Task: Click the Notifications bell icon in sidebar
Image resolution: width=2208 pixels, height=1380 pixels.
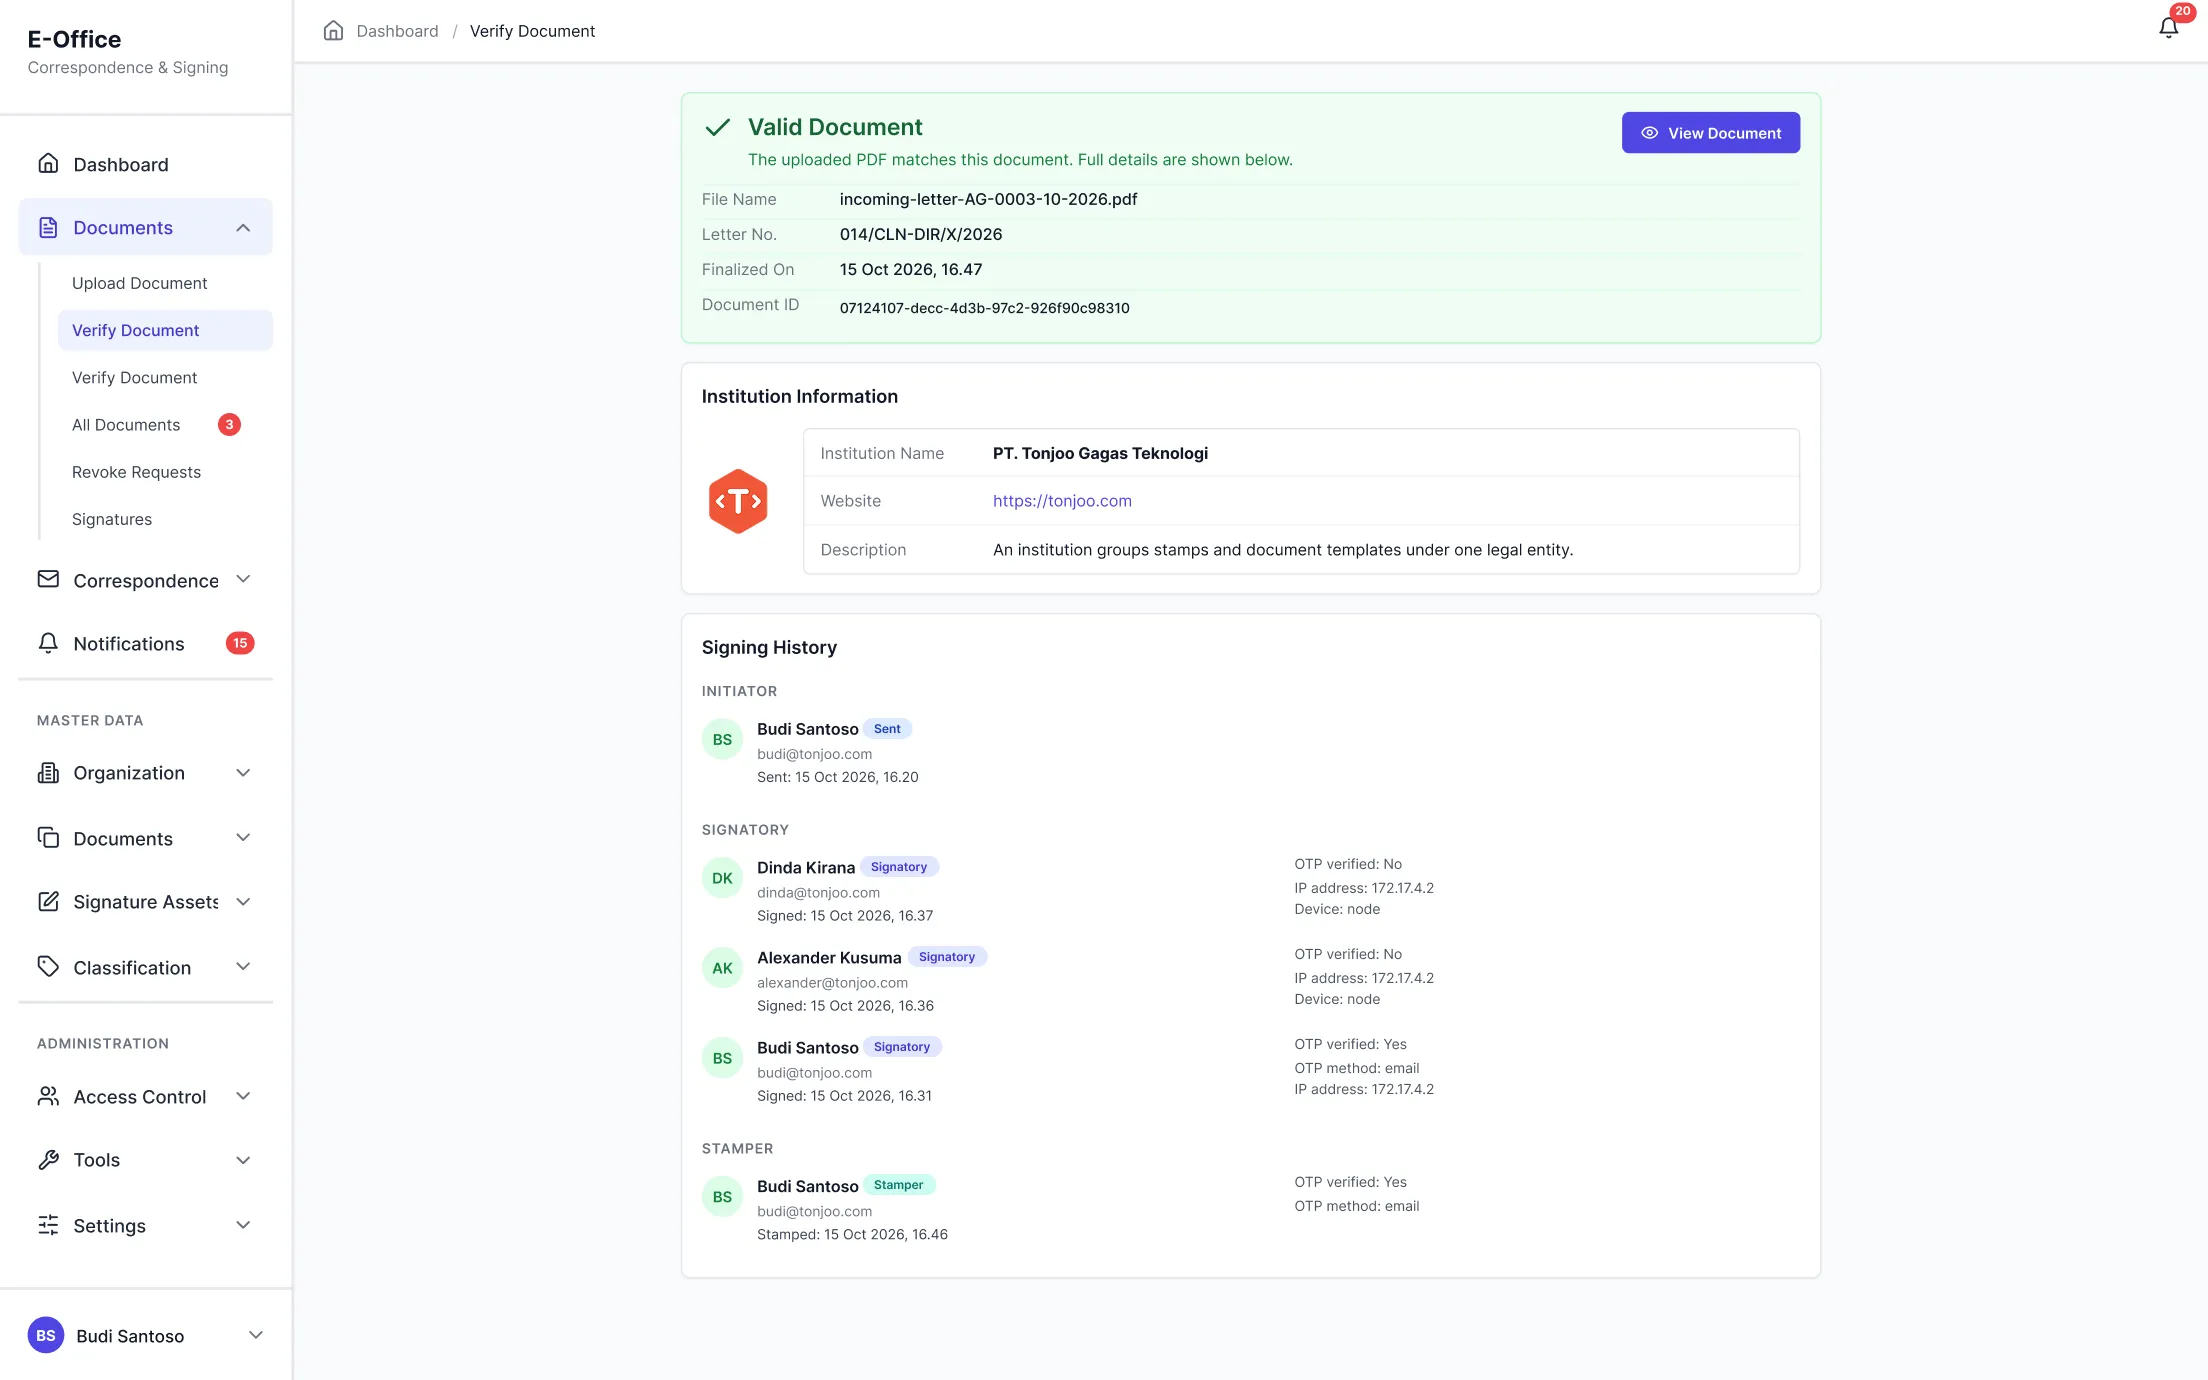Action: 48,643
